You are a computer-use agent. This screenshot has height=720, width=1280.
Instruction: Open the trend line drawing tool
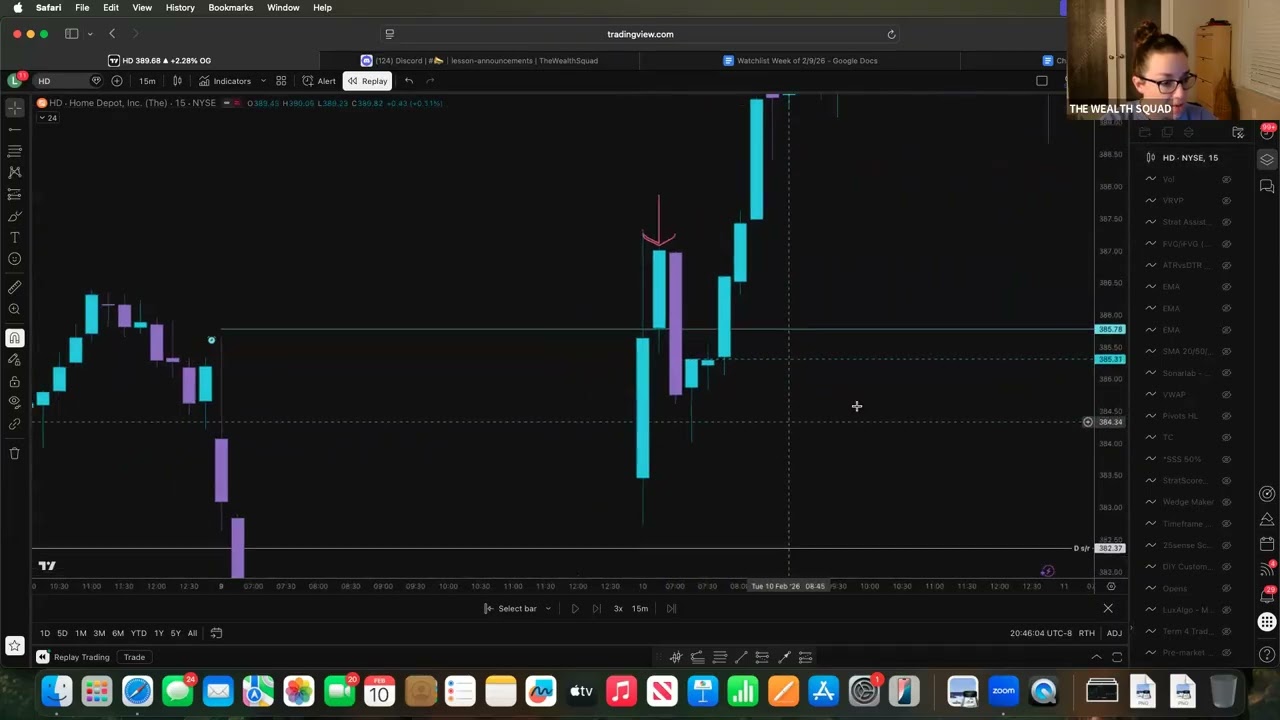(x=15, y=129)
